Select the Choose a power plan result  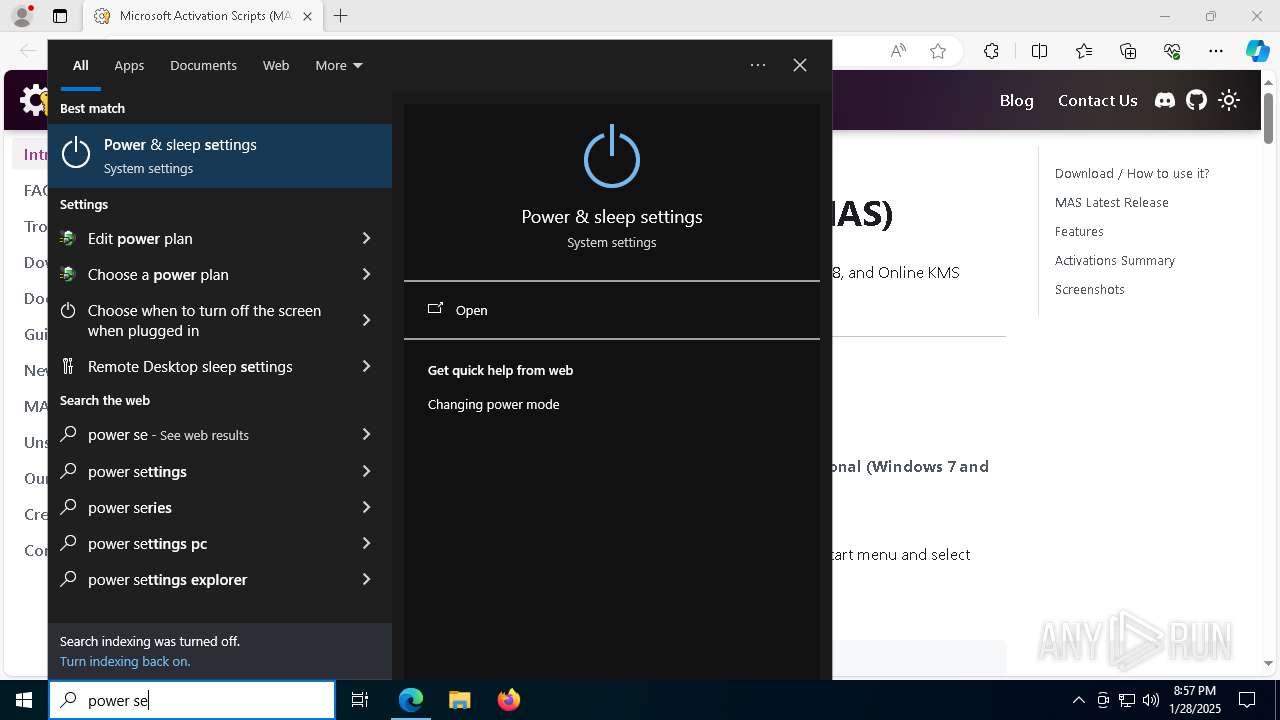coord(195,274)
